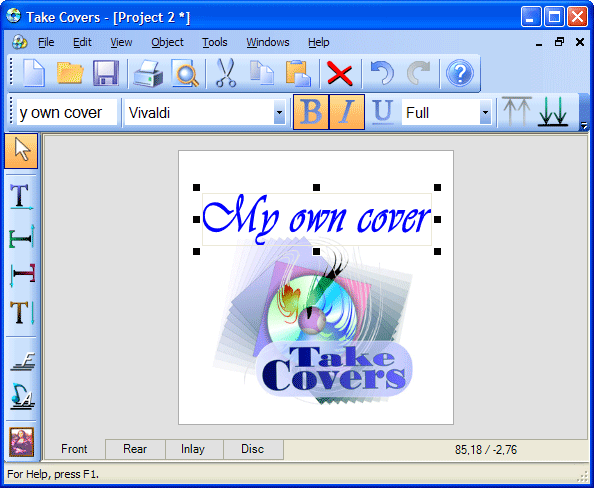Click the scissors Cut icon

pos(226,73)
